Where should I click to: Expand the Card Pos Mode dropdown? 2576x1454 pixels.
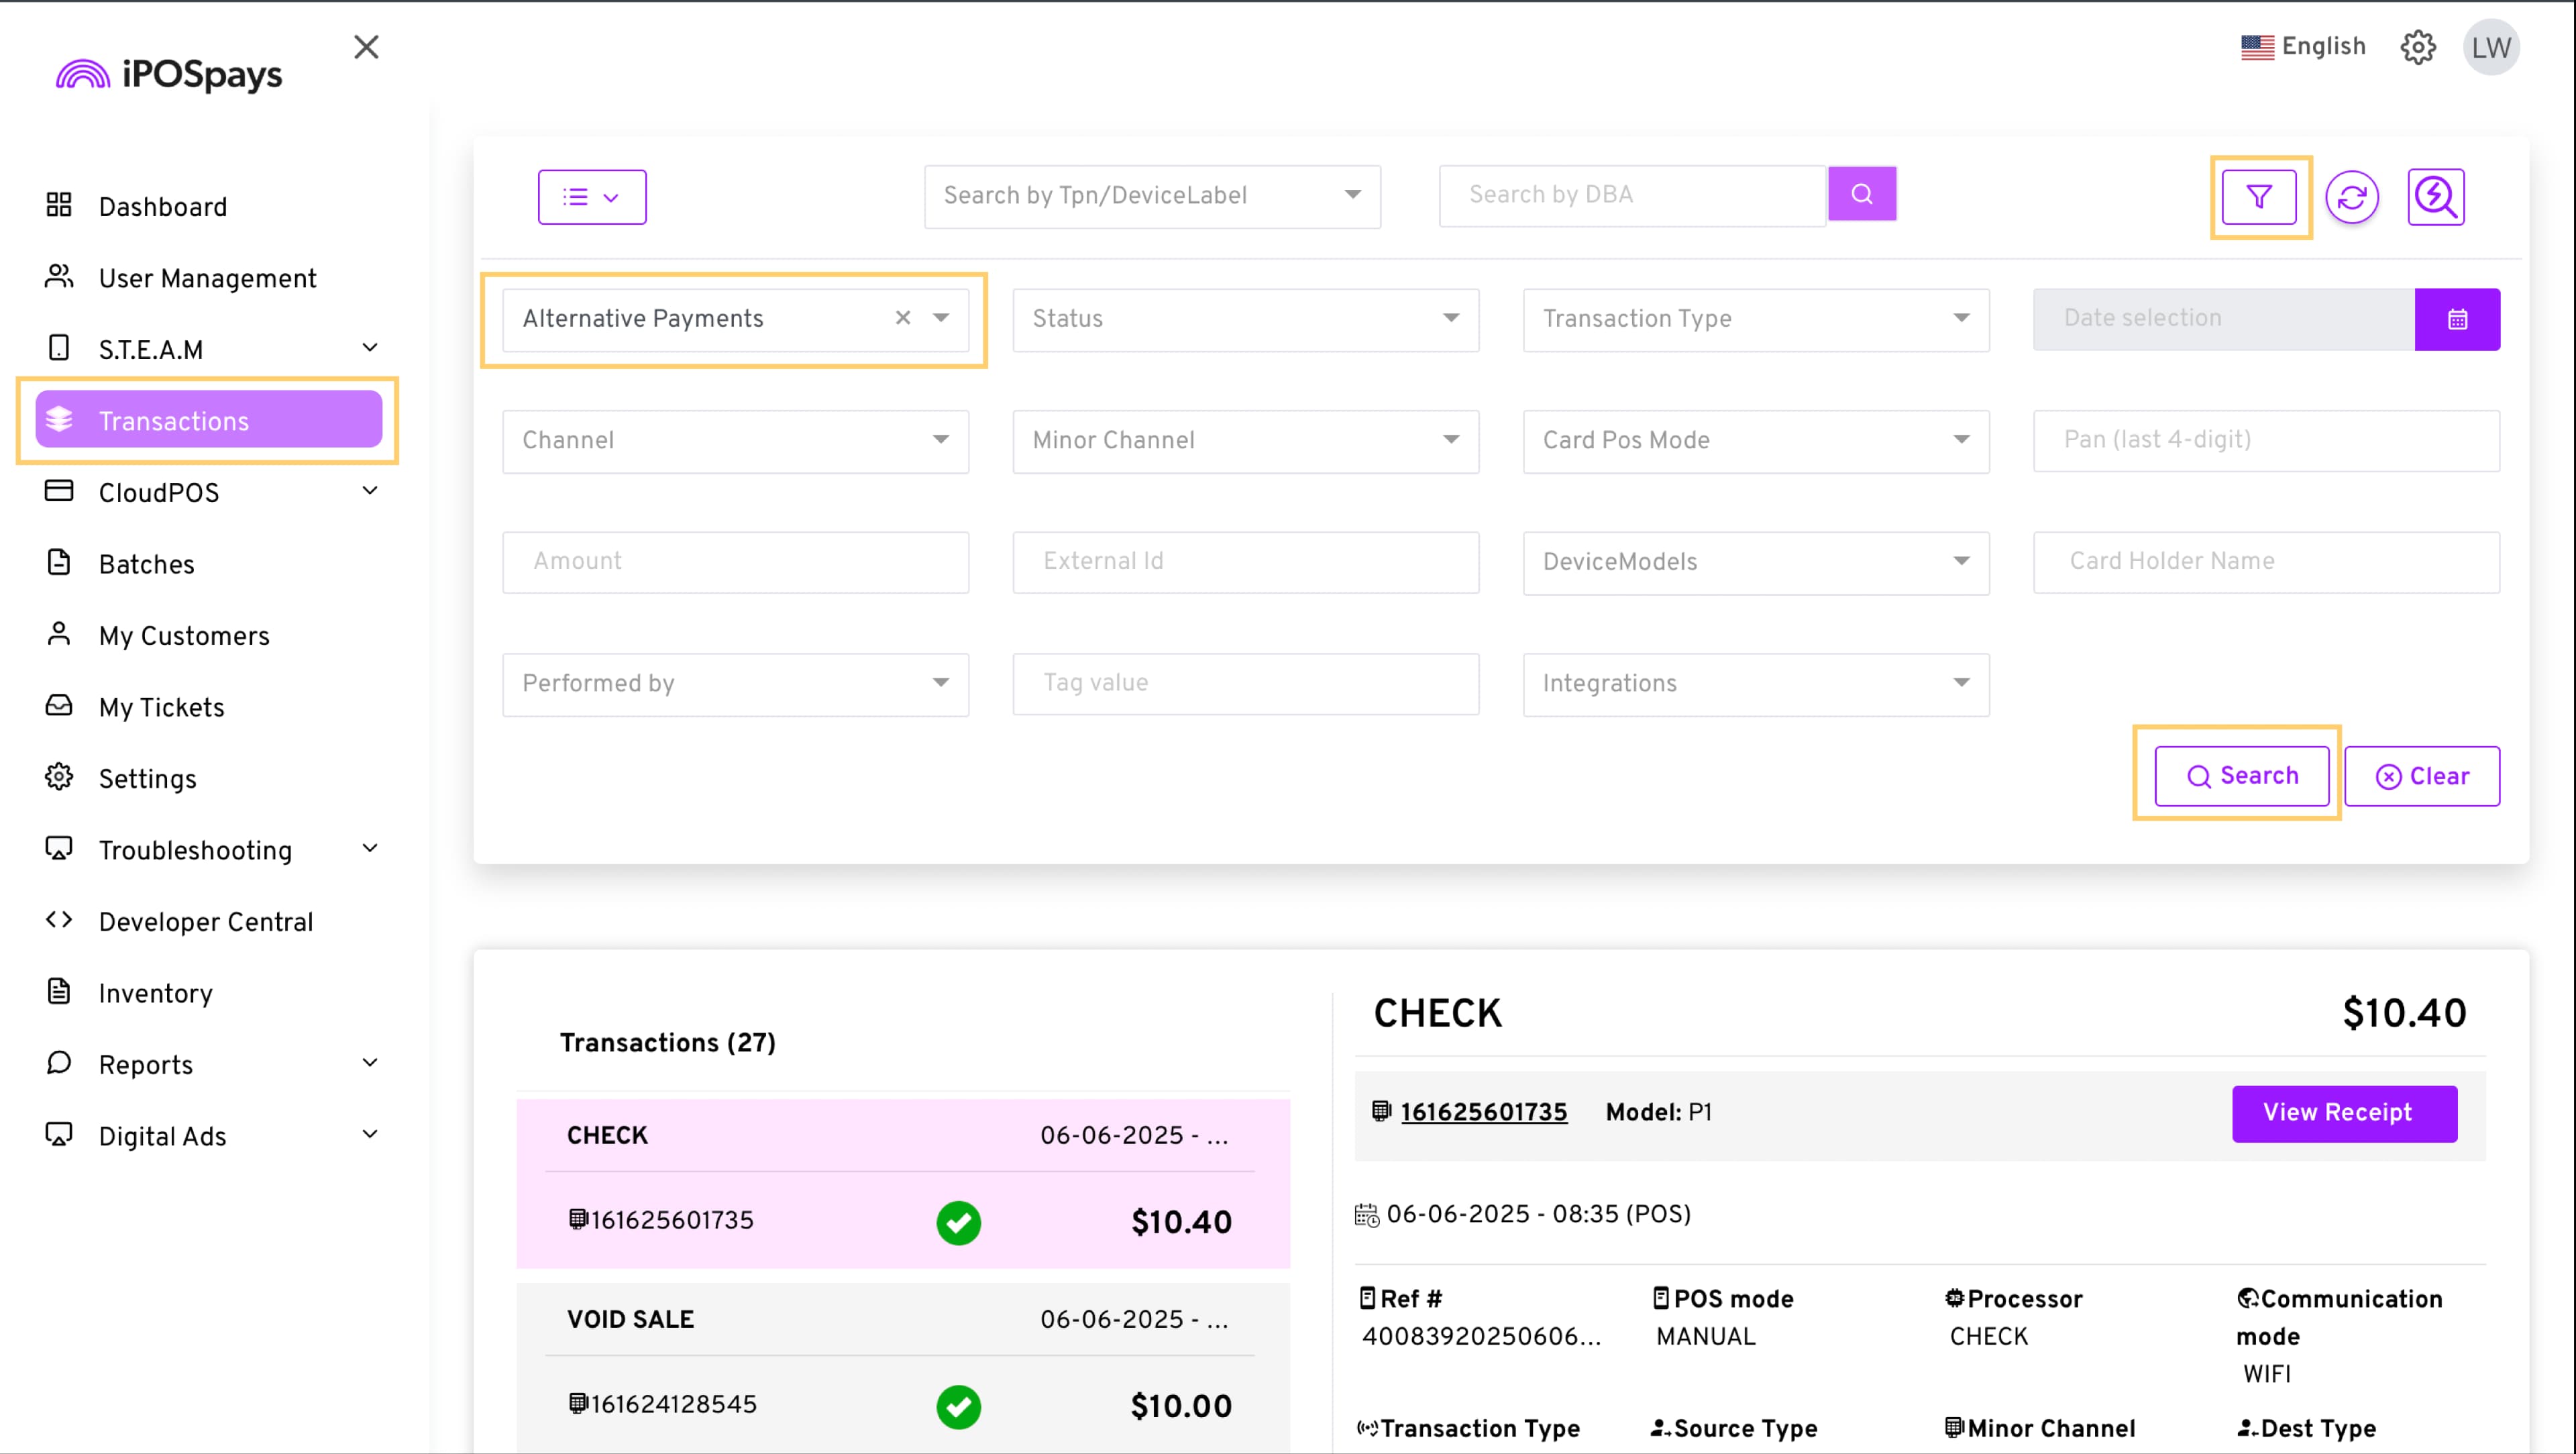pos(1756,441)
